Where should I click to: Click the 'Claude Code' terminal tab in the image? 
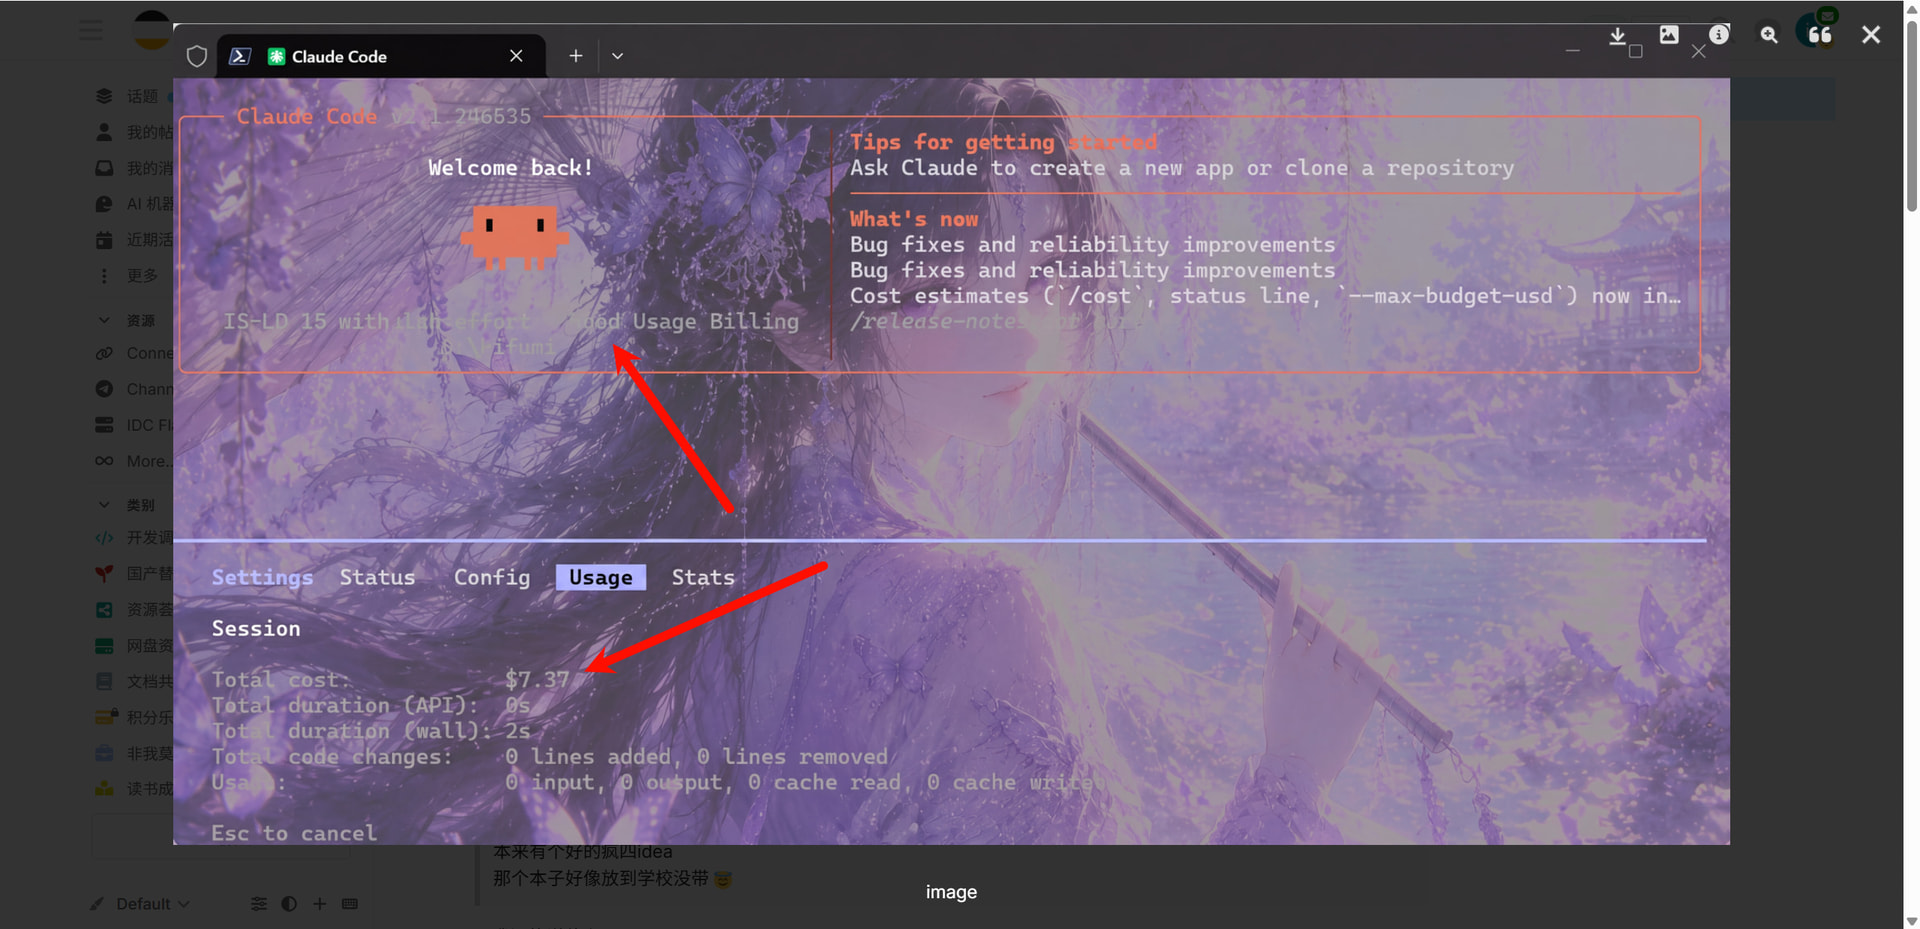point(382,56)
